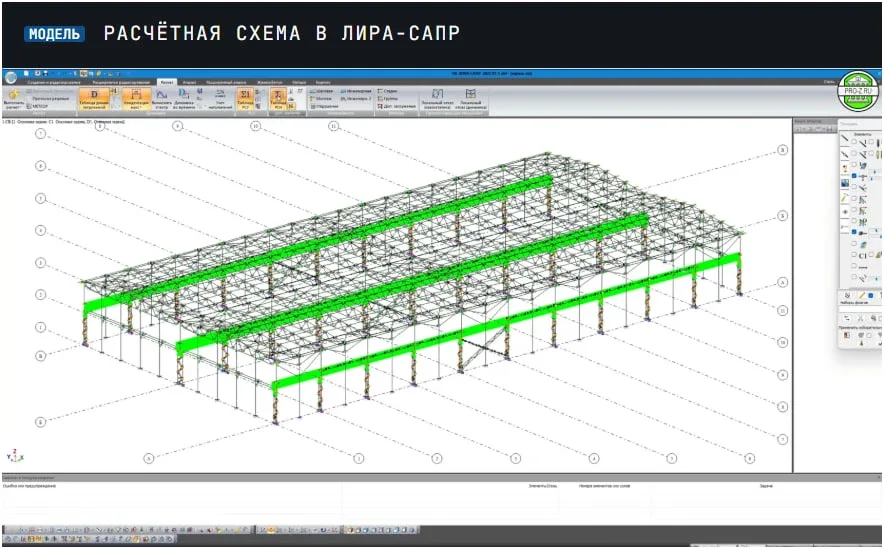Close the errors and warnings bottom panel

click(x=878, y=477)
